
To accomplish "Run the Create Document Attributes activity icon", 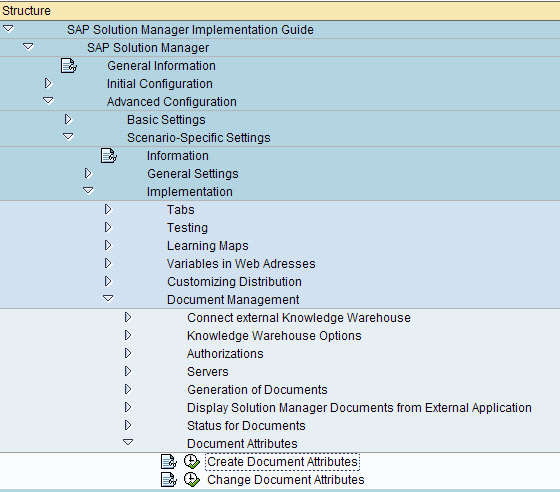I will 192,462.
